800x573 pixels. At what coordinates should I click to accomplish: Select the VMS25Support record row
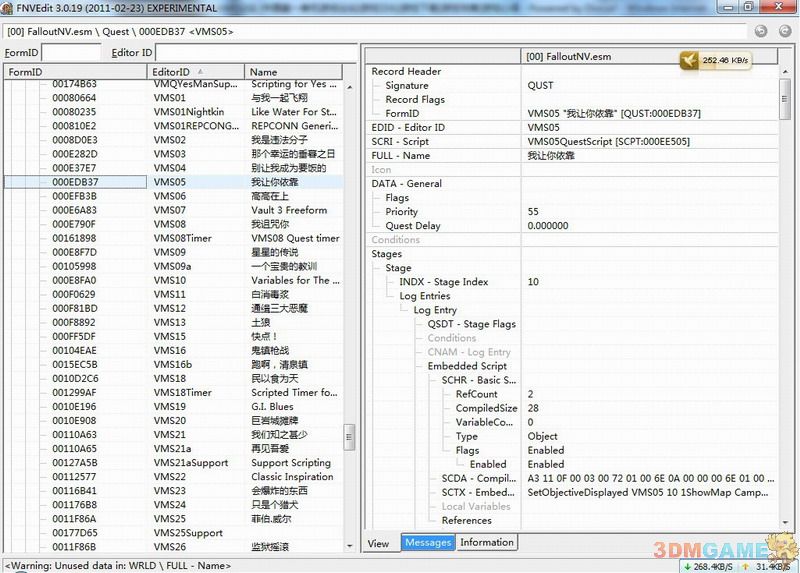(x=173, y=533)
